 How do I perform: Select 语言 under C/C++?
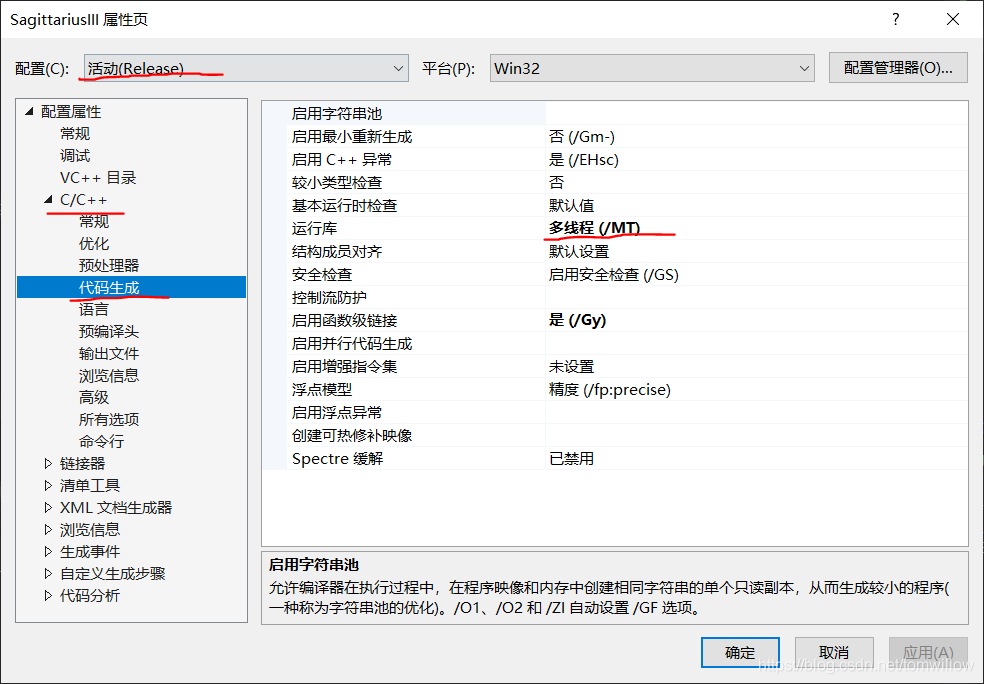coord(94,309)
